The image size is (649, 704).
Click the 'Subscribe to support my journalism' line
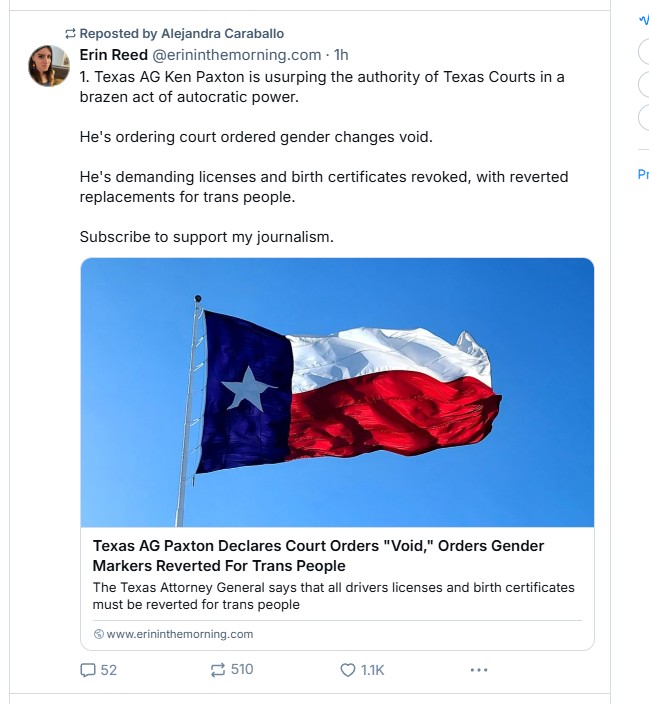coord(206,237)
